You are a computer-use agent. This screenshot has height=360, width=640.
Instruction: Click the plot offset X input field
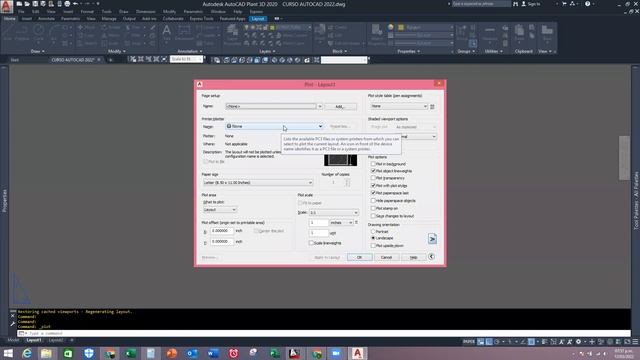222,231
